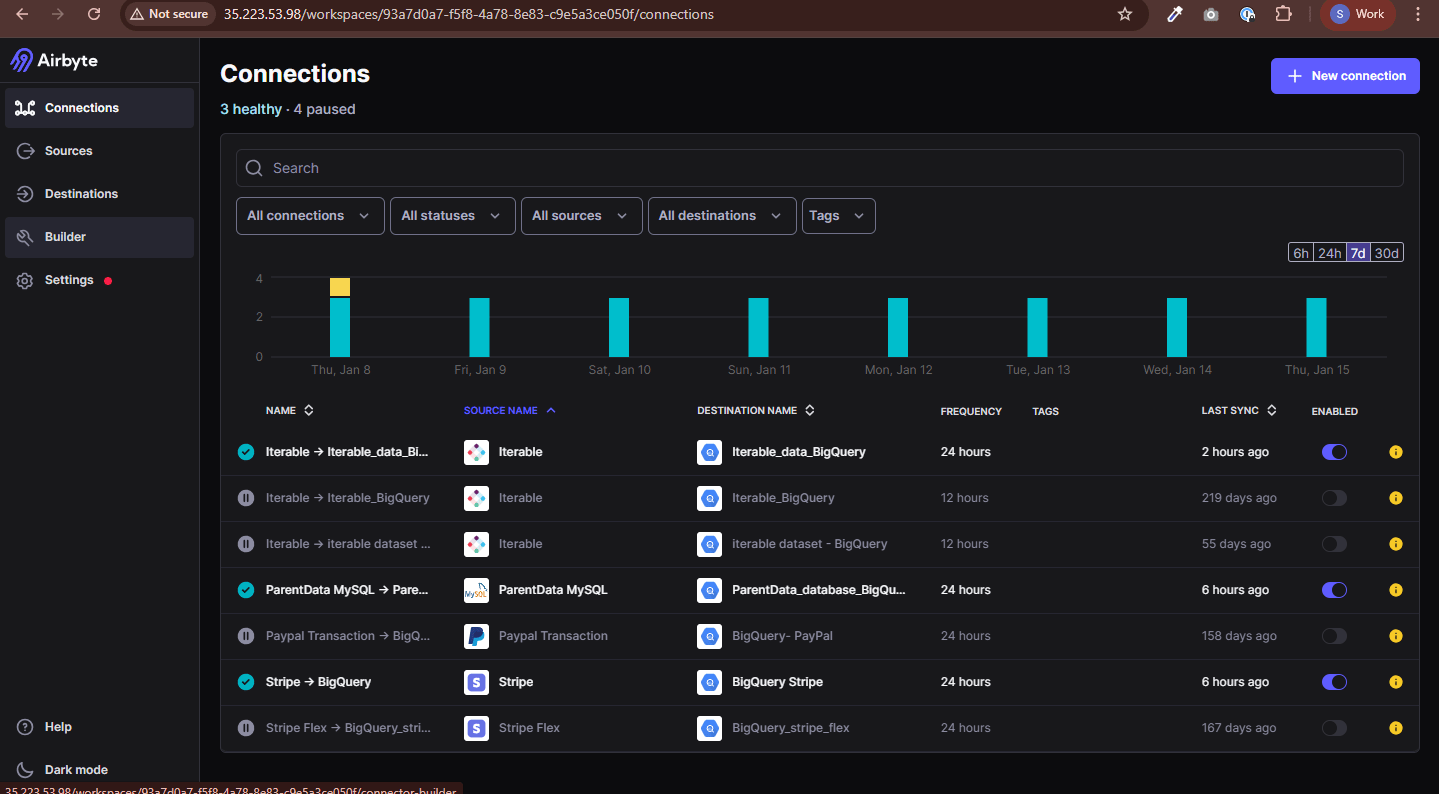Image resolution: width=1439 pixels, height=794 pixels.
Task: Expand the All connections dropdown
Action: tap(310, 216)
